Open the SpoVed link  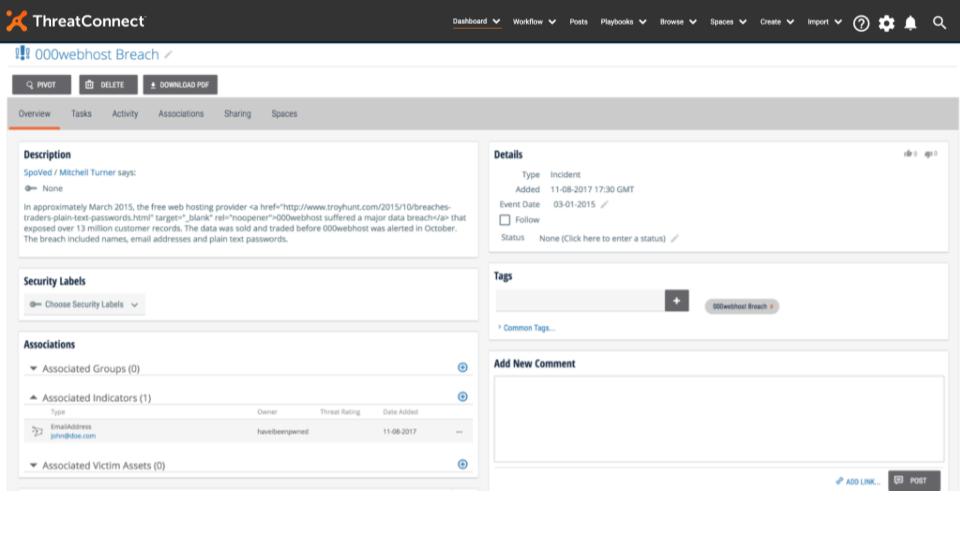pos(37,173)
